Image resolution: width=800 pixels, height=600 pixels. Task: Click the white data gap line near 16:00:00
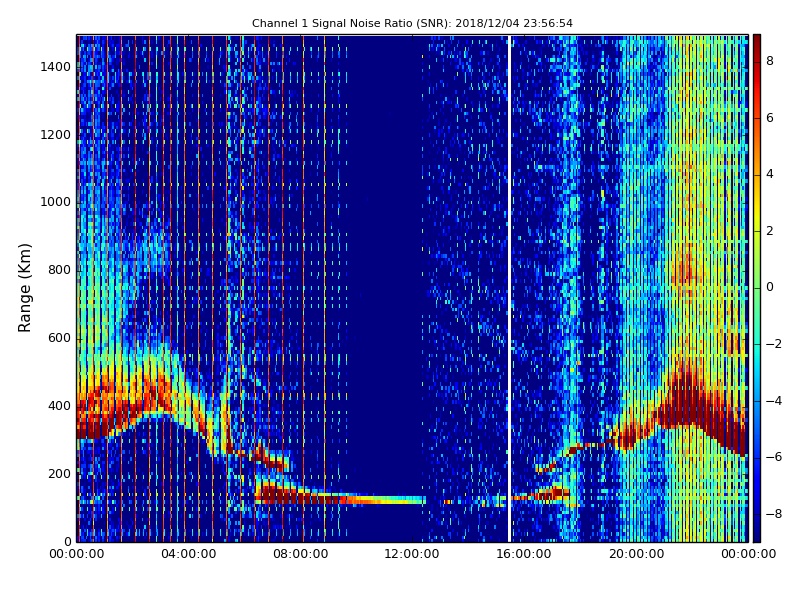[x=509, y=288]
